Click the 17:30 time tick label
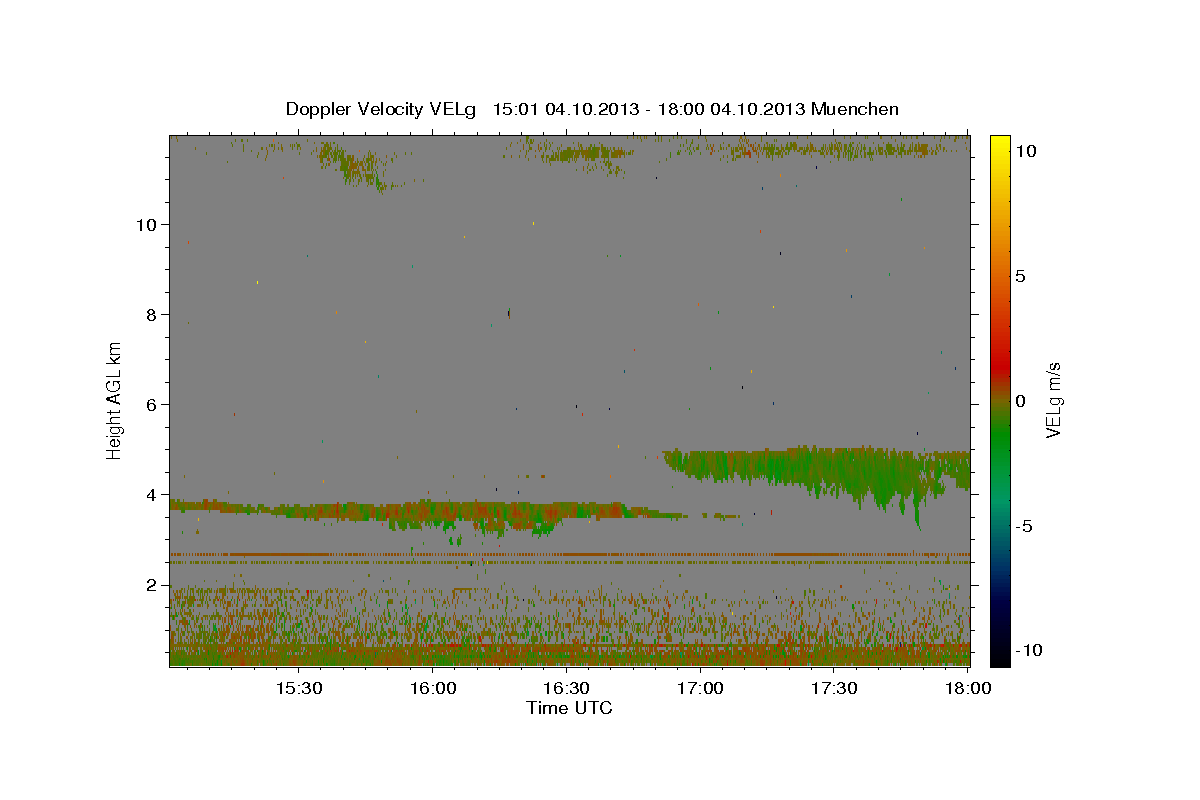 click(x=835, y=689)
